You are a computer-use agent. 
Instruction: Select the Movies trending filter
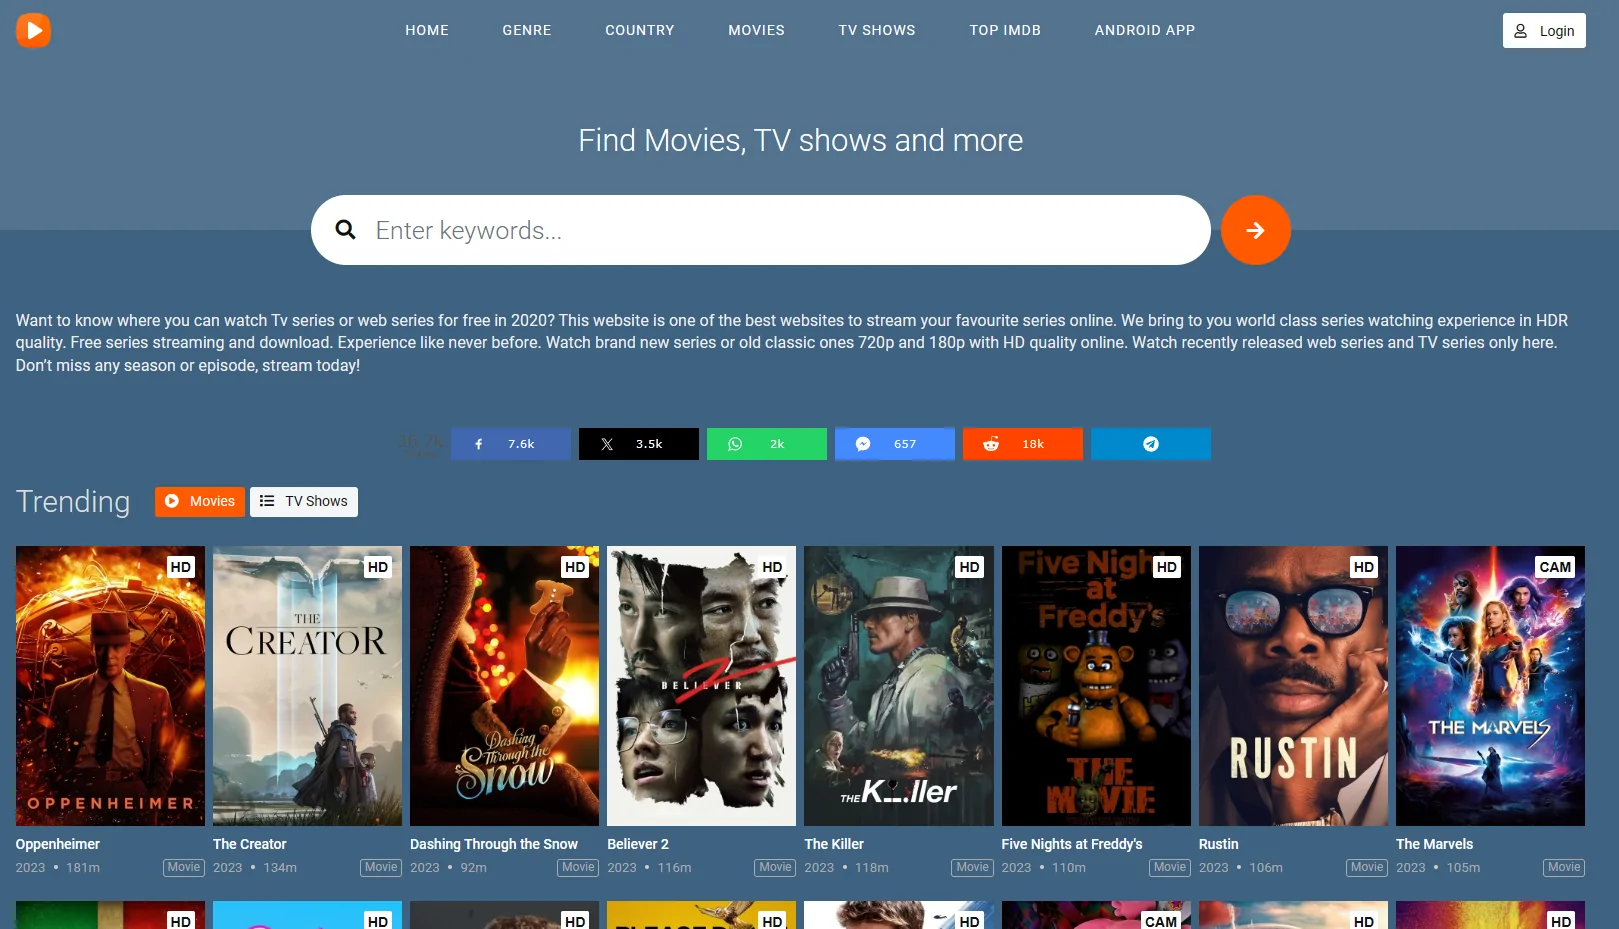199,501
